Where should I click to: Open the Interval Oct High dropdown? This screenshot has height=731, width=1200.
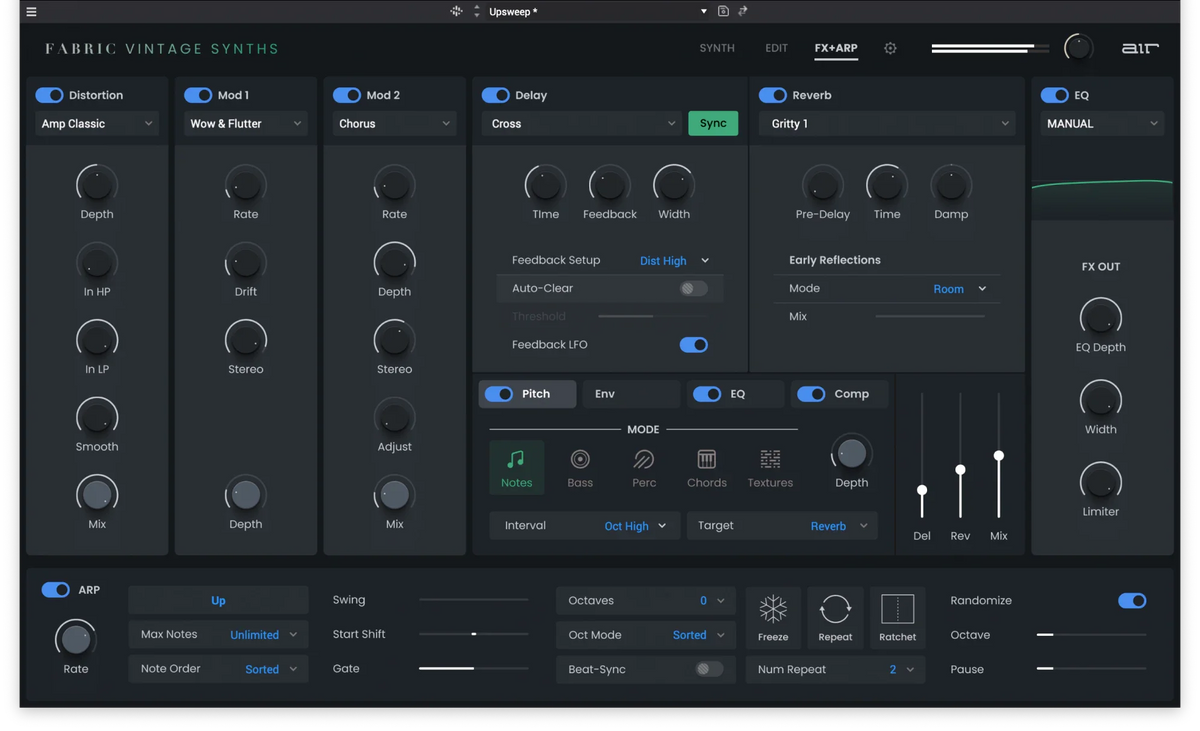click(585, 526)
